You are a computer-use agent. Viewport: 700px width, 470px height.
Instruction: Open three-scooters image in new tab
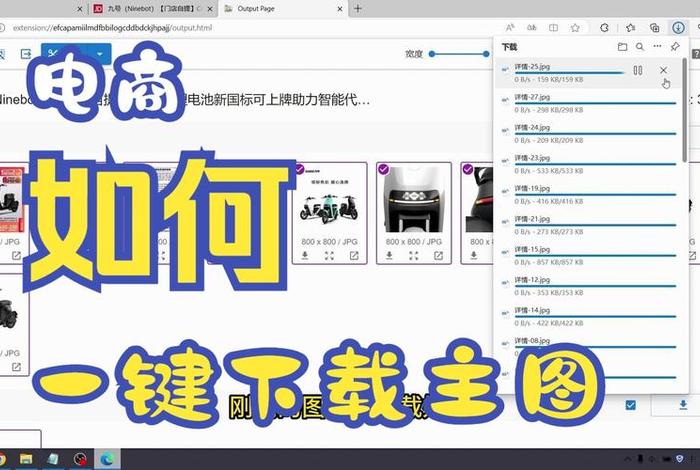(354, 255)
